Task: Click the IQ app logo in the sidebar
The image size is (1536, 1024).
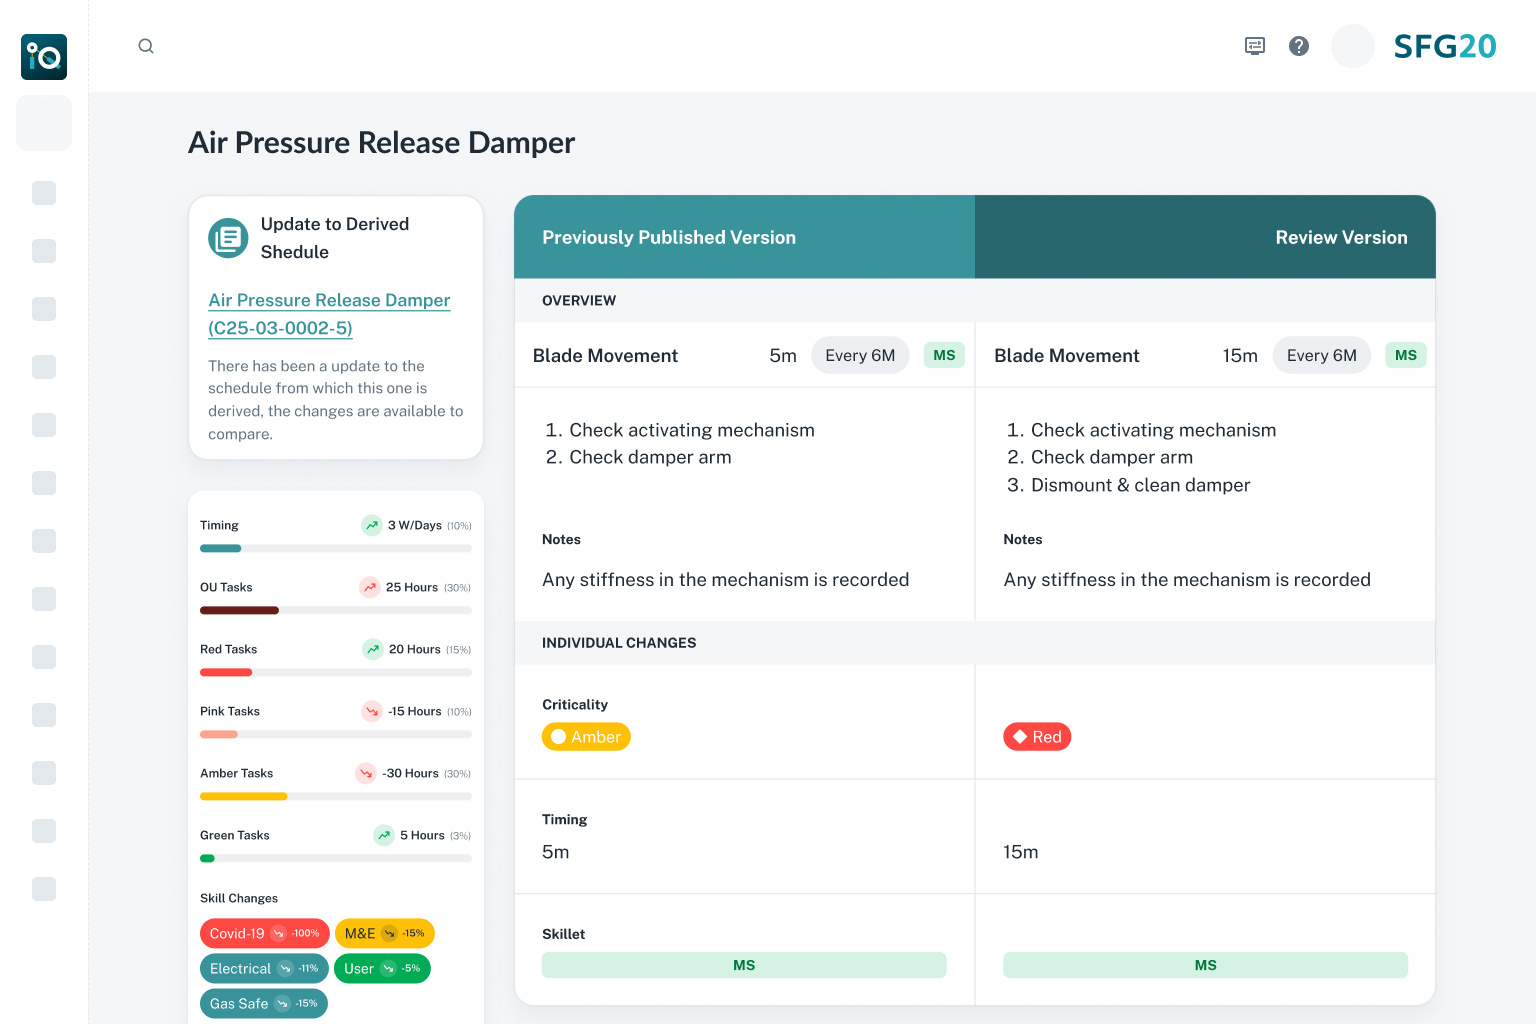Action: 44,57
